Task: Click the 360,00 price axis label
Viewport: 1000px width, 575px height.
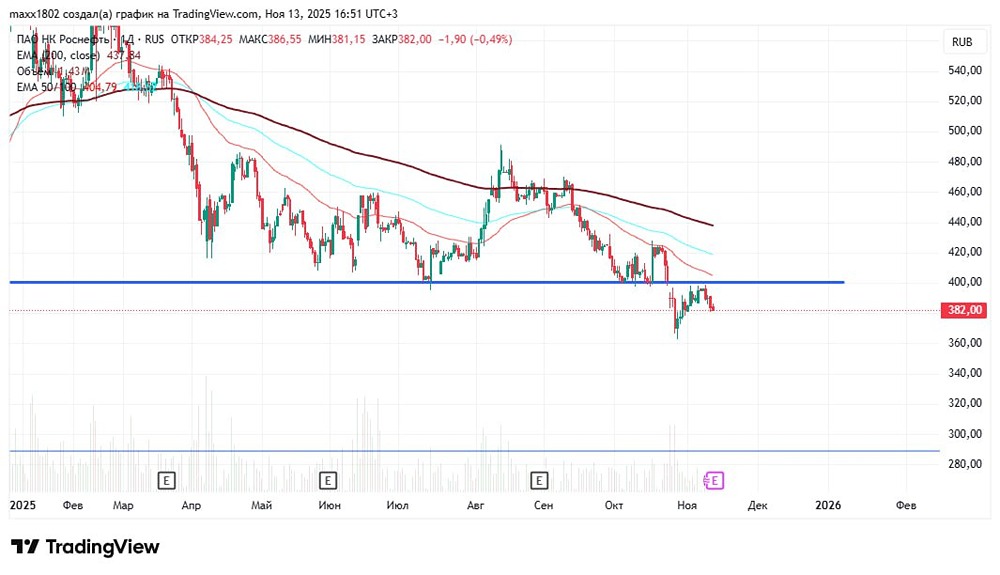Action: pyautogui.click(x=965, y=342)
